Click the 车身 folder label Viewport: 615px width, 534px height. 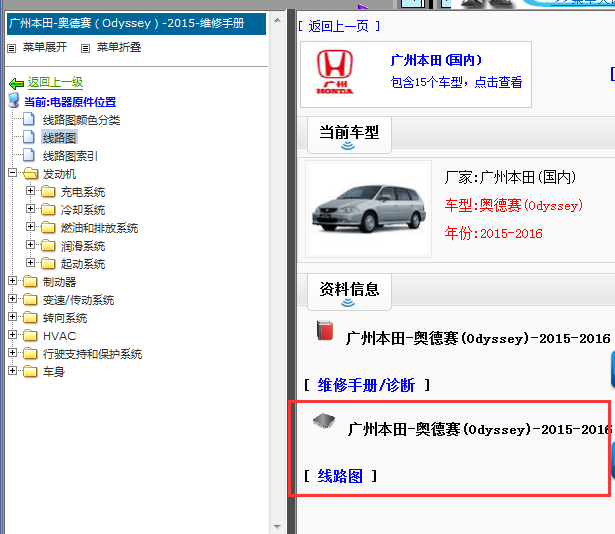[53, 372]
